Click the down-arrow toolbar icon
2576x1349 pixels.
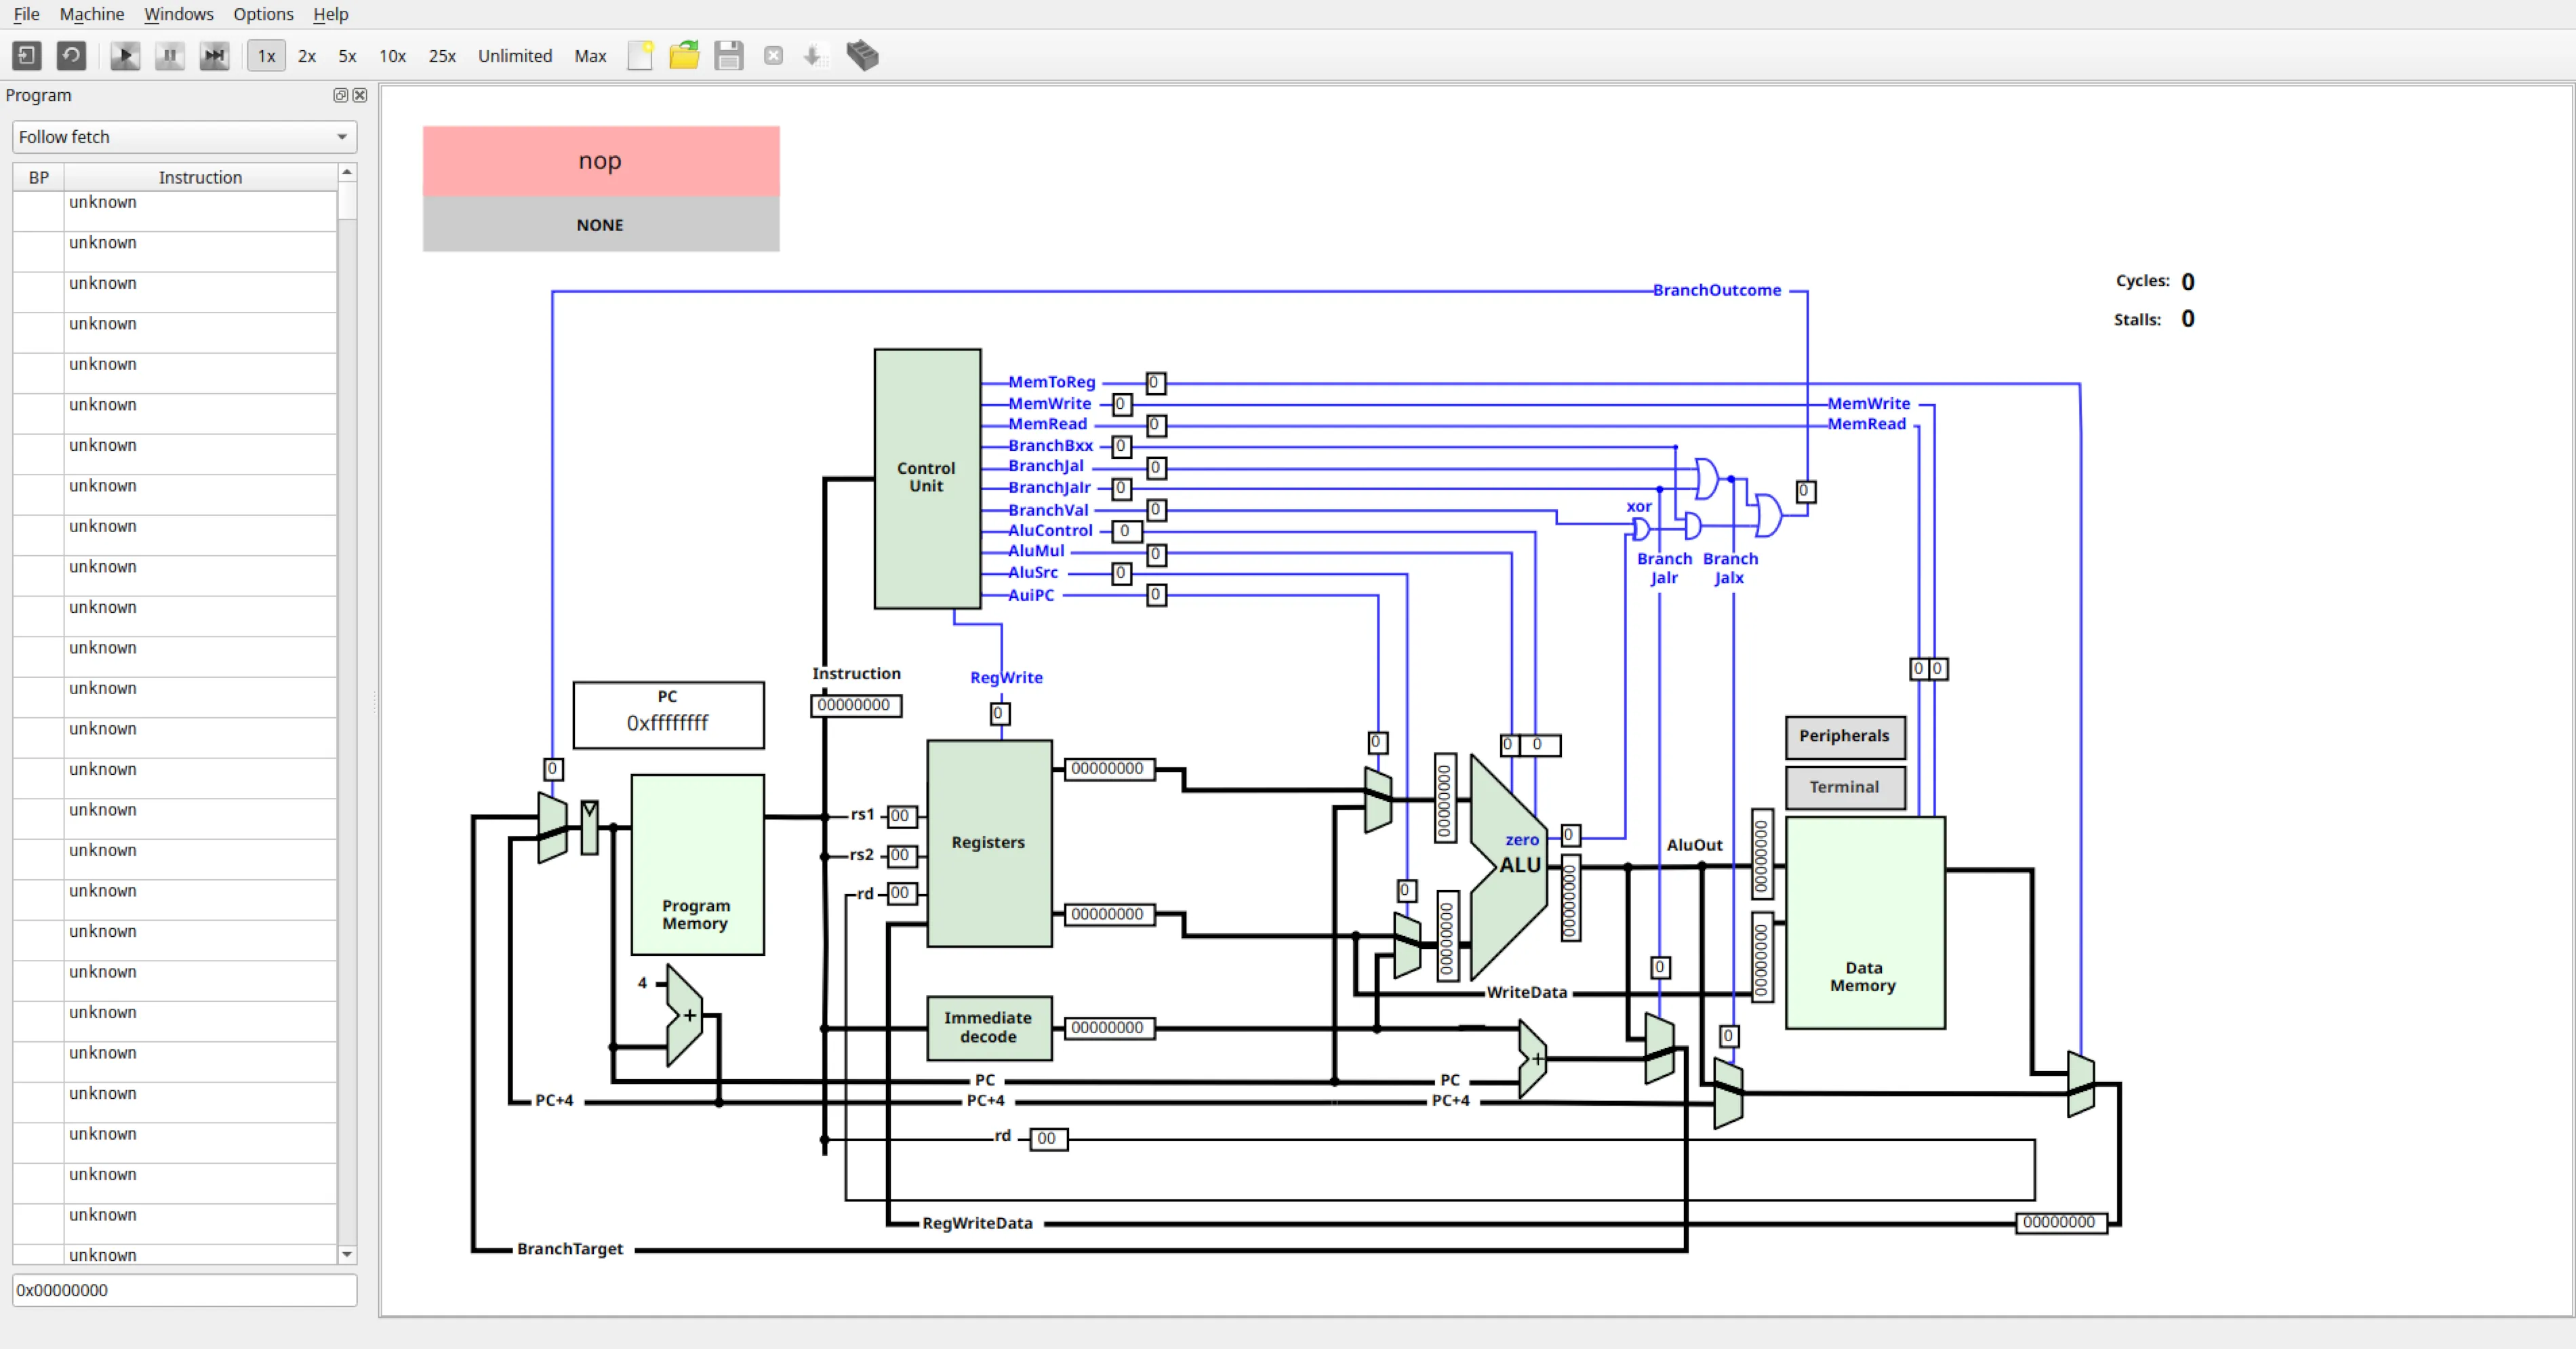coord(814,56)
